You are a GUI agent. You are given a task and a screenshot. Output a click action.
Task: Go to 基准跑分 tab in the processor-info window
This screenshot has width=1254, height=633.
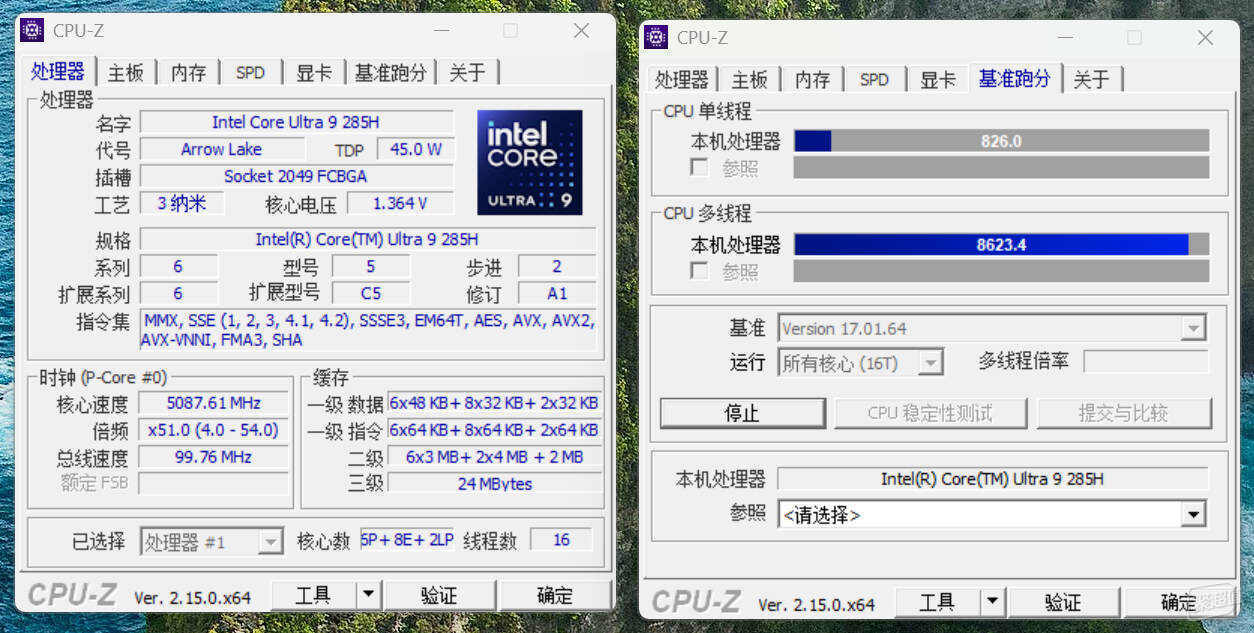click(x=391, y=72)
